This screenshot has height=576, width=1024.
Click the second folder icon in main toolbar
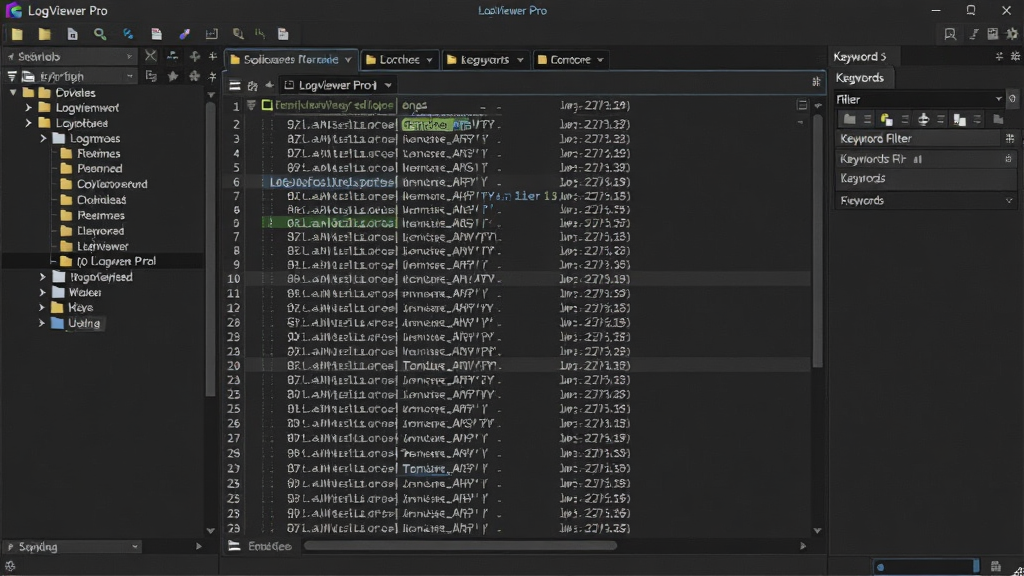click(44, 34)
